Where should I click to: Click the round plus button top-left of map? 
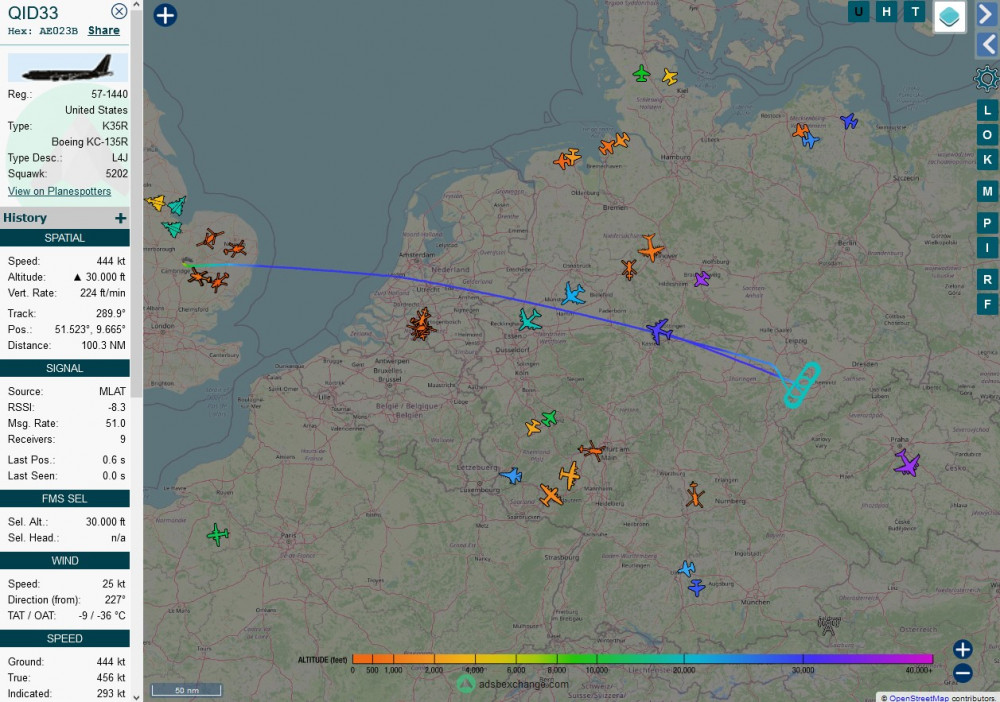(165, 15)
